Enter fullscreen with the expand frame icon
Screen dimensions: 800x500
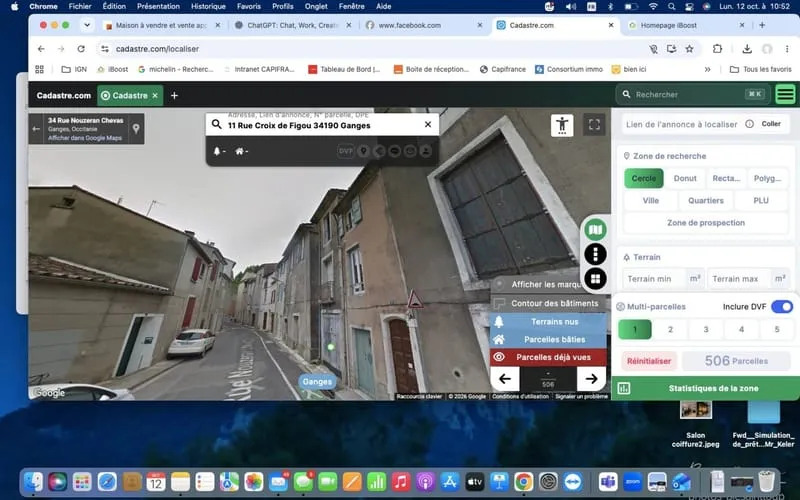click(x=594, y=125)
